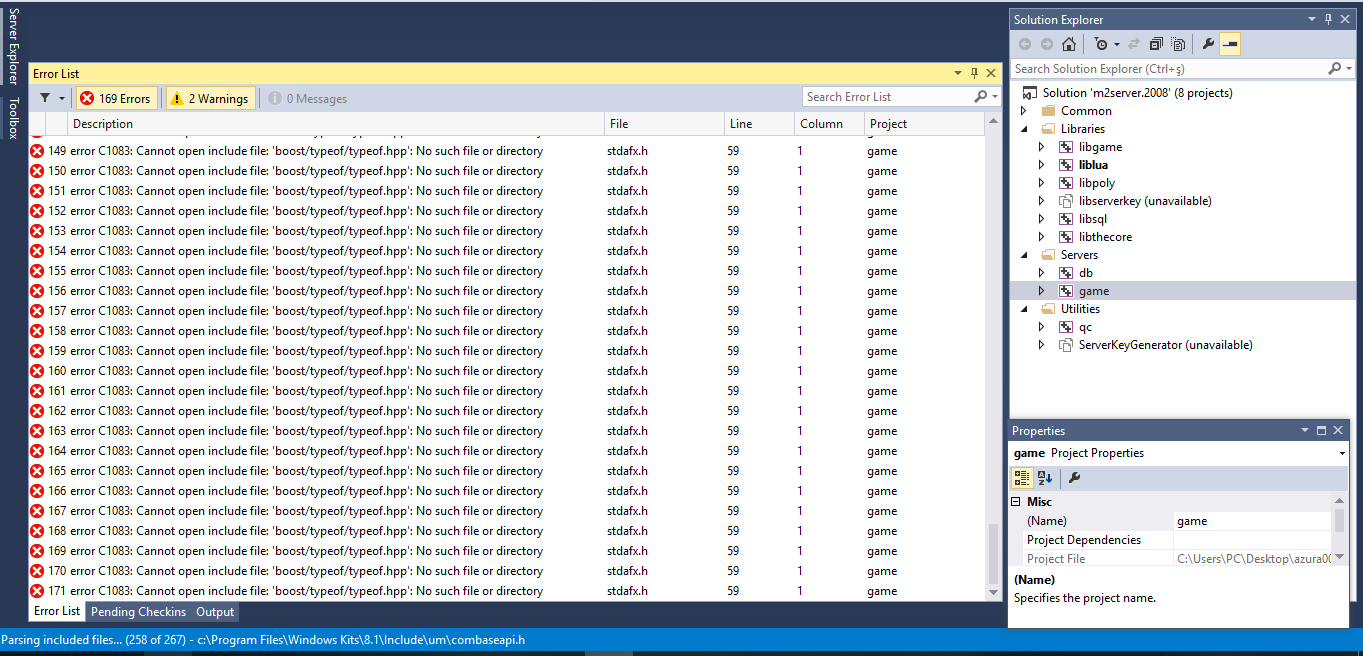This screenshot has width=1363, height=656.
Task: Open the Error List window position menu
Action: pyautogui.click(x=957, y=73)
